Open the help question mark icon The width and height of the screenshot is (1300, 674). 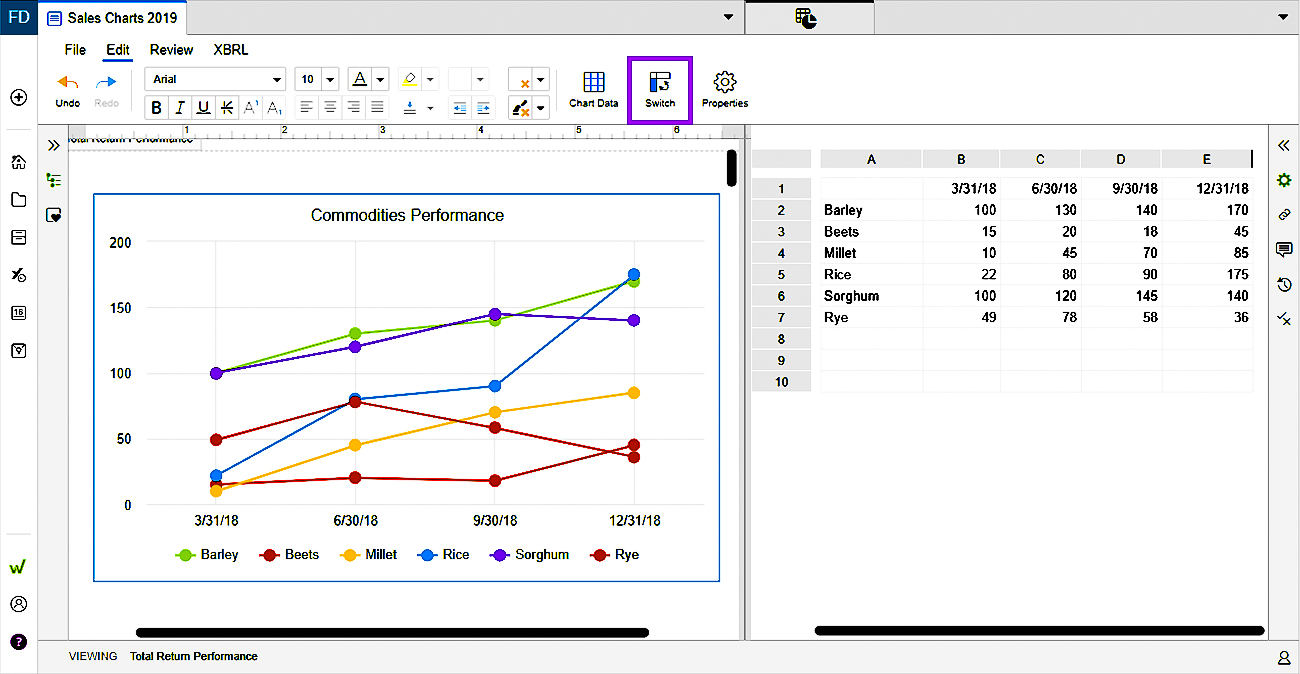coord(18,642)
